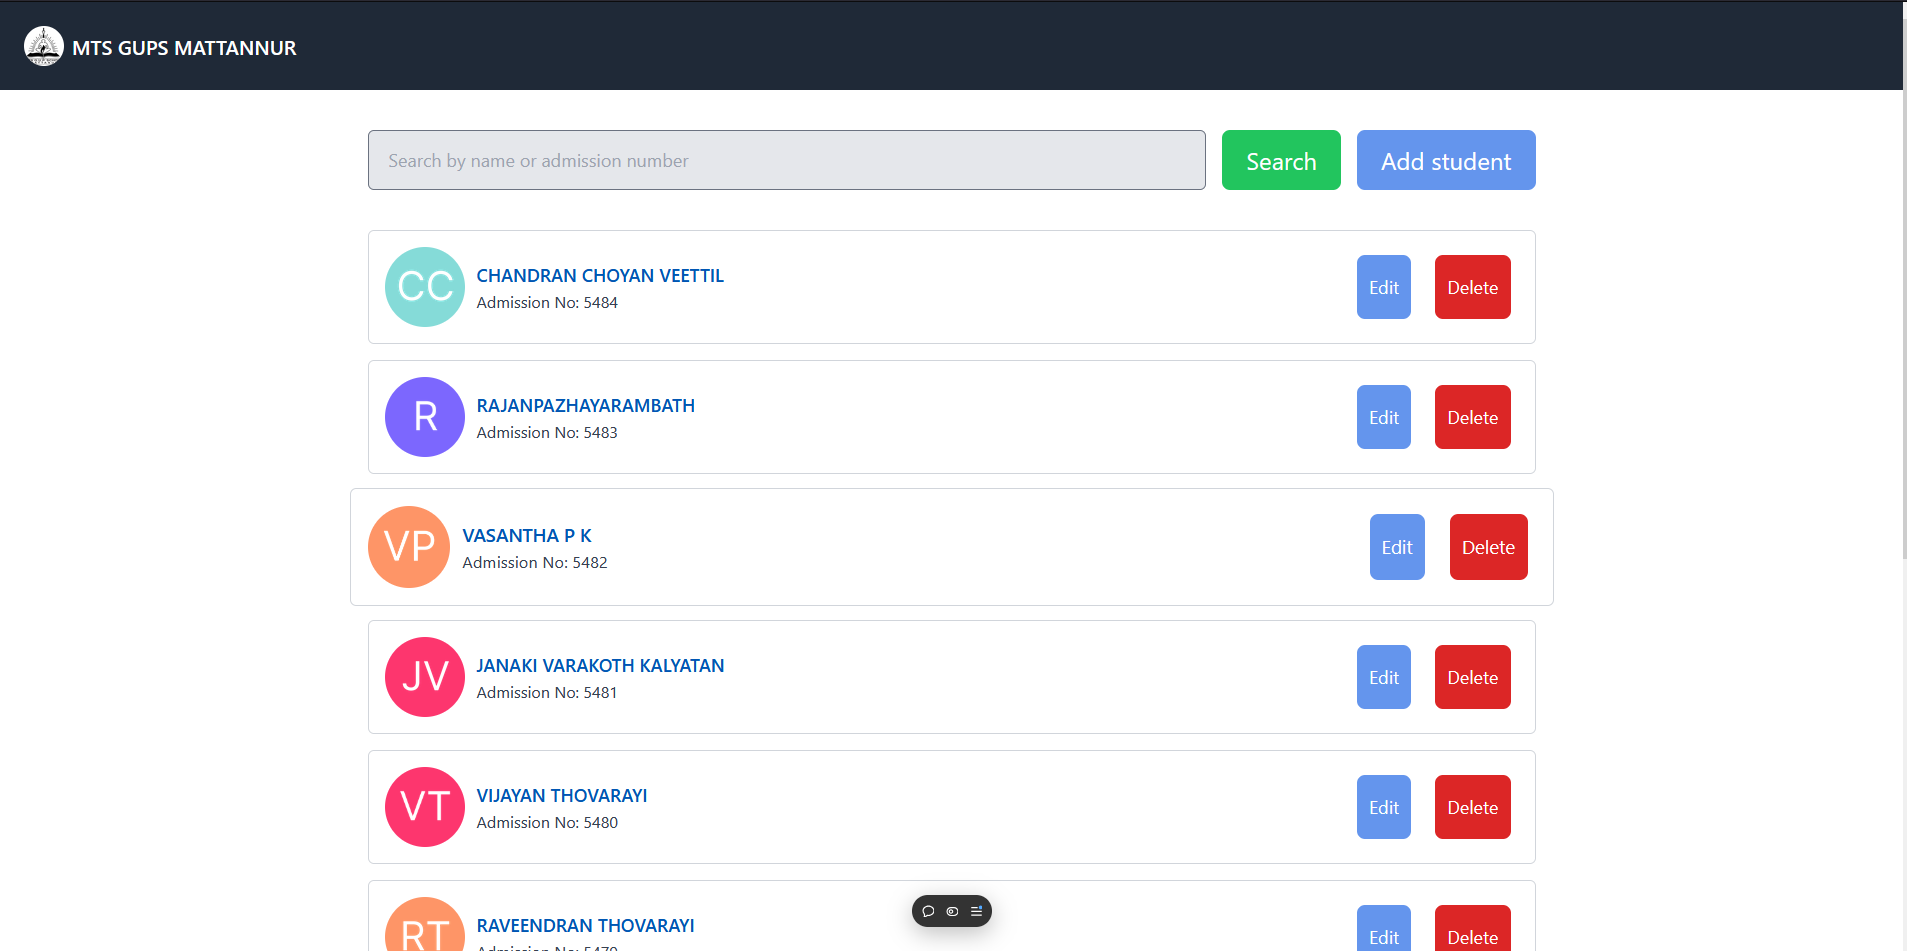This screenshot has height=951, width=1907.
Task: Open CHANDRAN CHOYAN VEETTIL student link
Action: (600, 276)
